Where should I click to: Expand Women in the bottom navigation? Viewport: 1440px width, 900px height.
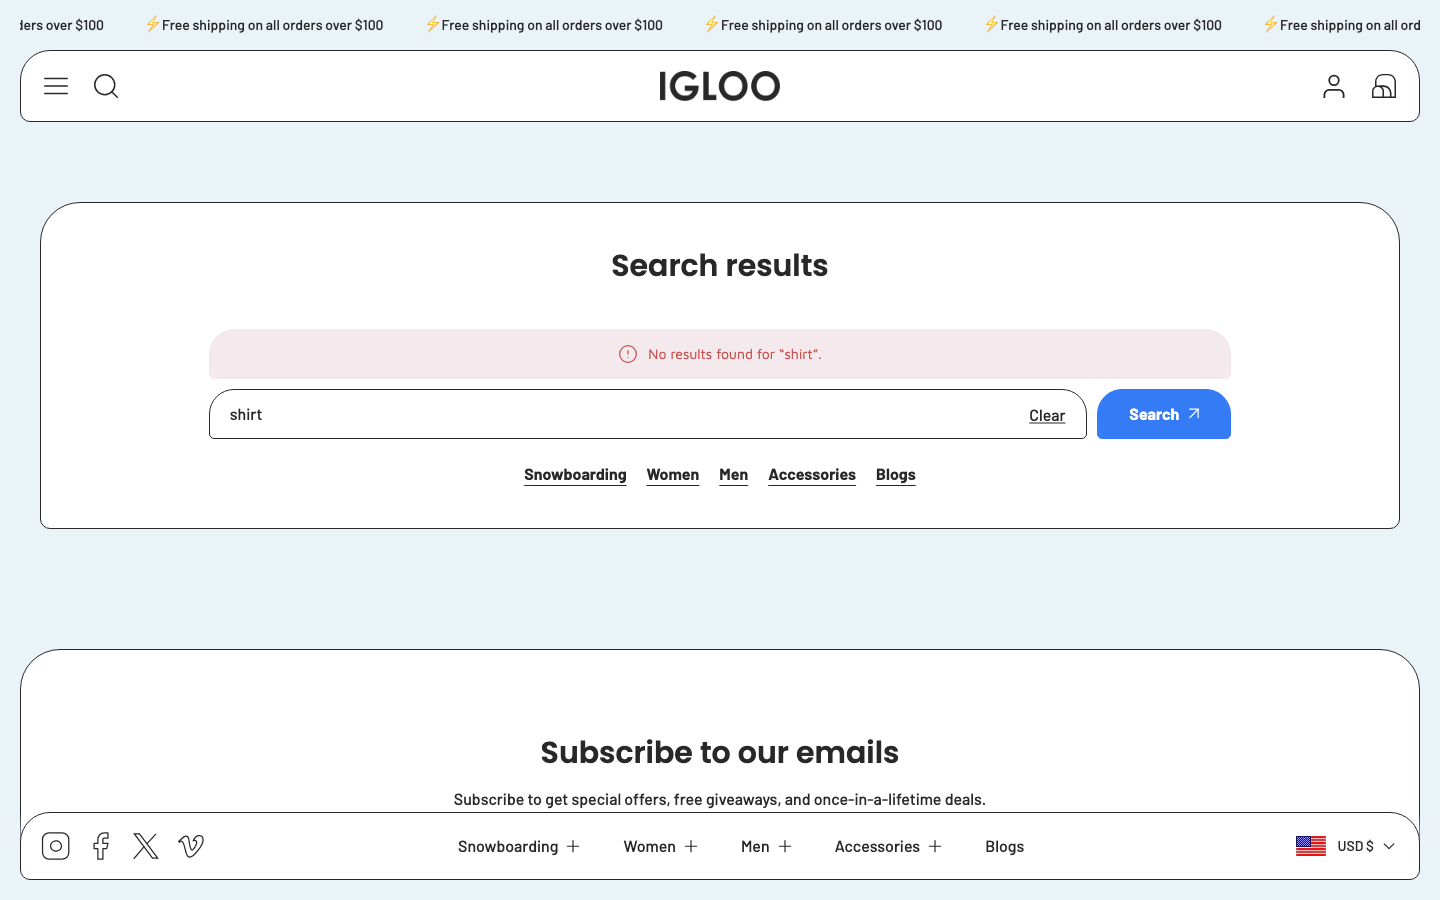coord(661,846)
